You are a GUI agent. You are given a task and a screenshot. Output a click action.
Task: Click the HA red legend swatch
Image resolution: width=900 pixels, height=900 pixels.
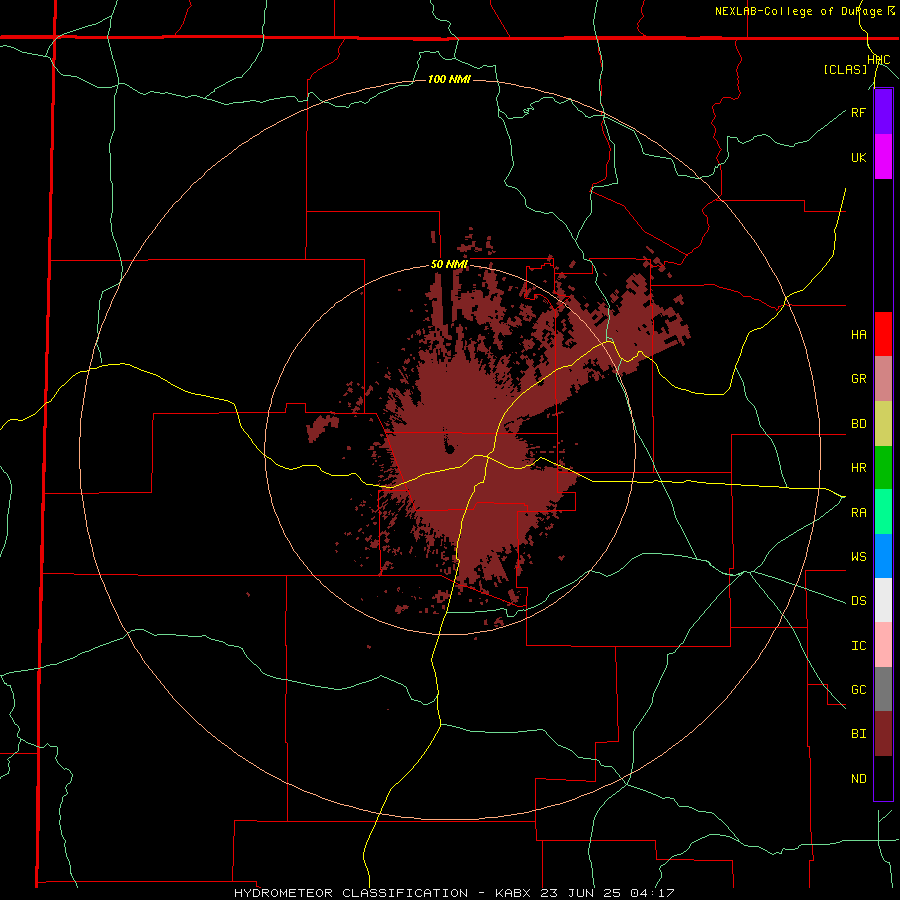(883, 334)
